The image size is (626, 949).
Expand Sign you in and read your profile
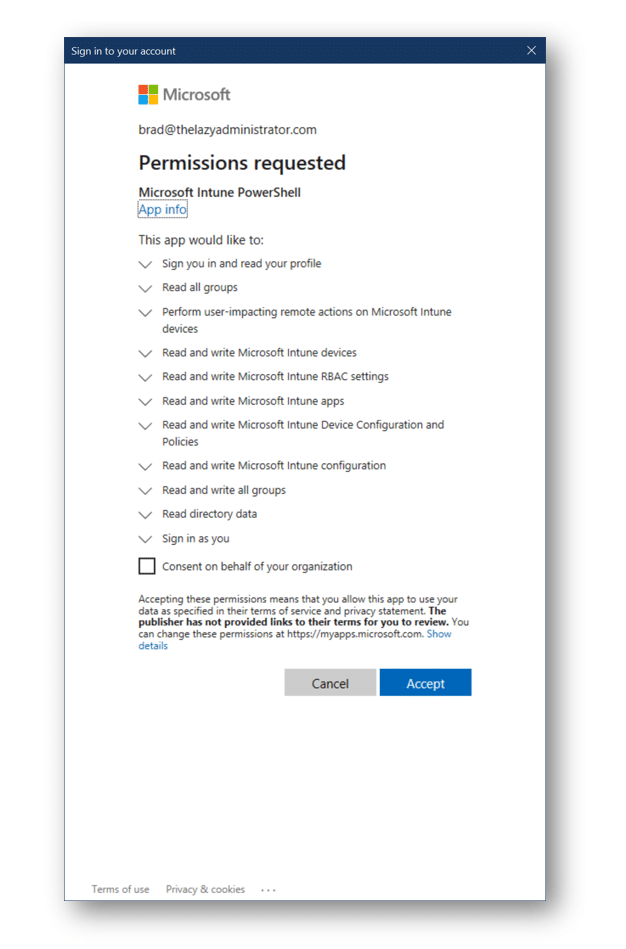pos(145,264)
